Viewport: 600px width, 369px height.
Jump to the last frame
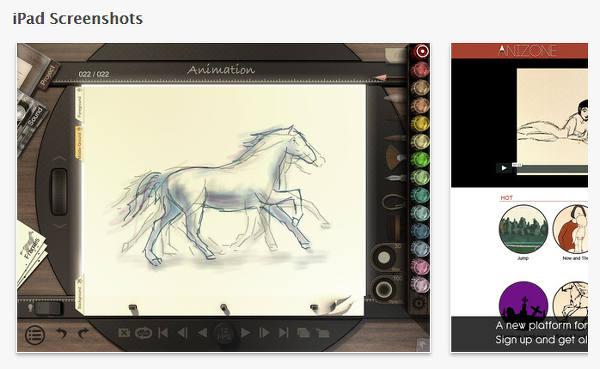pyautogui.click(x=284, y=333)
